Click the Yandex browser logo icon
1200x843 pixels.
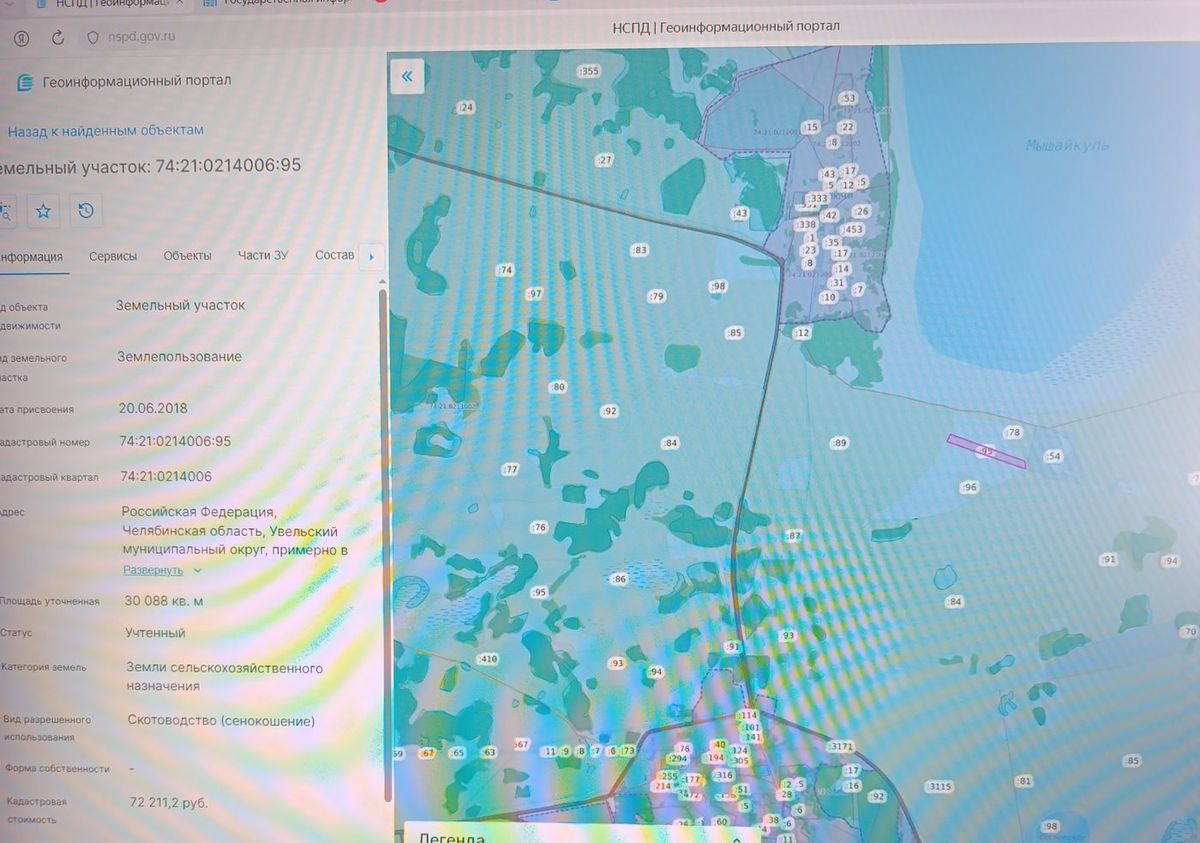click(21, 37)
